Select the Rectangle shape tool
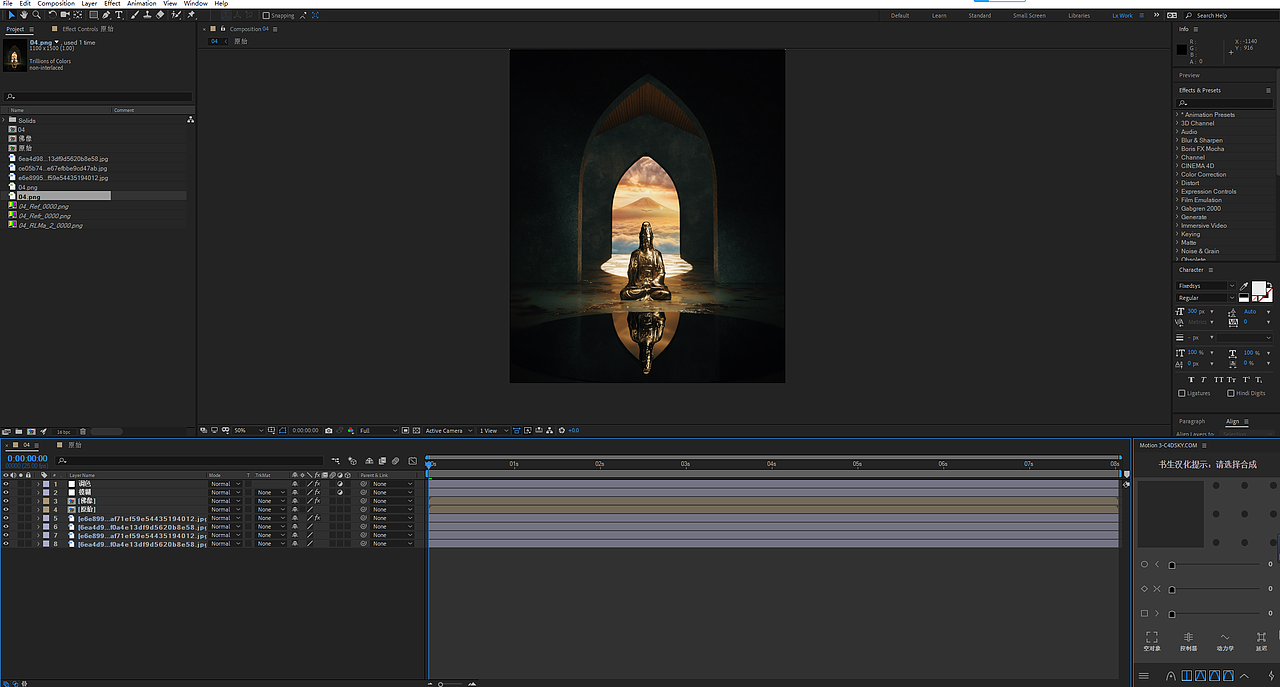 [94, 15]
